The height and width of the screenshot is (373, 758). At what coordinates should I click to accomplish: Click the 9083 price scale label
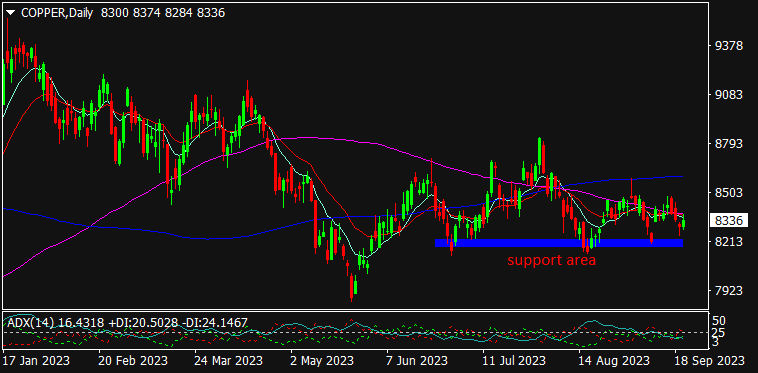729,95
